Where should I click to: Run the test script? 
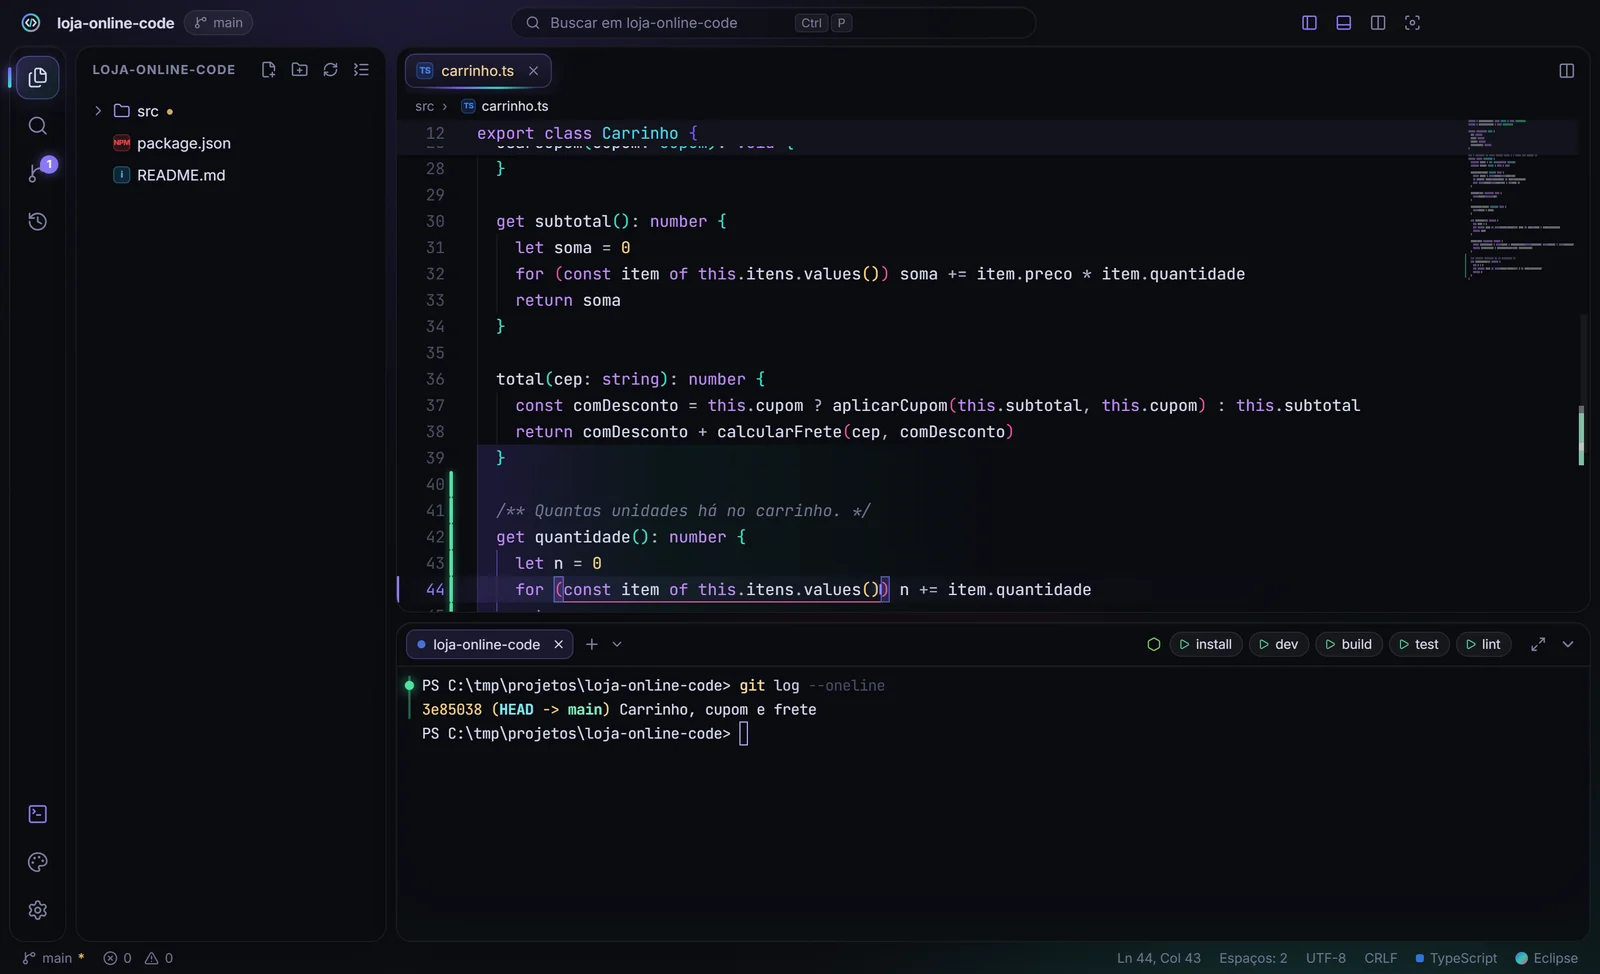(1419, 644)
